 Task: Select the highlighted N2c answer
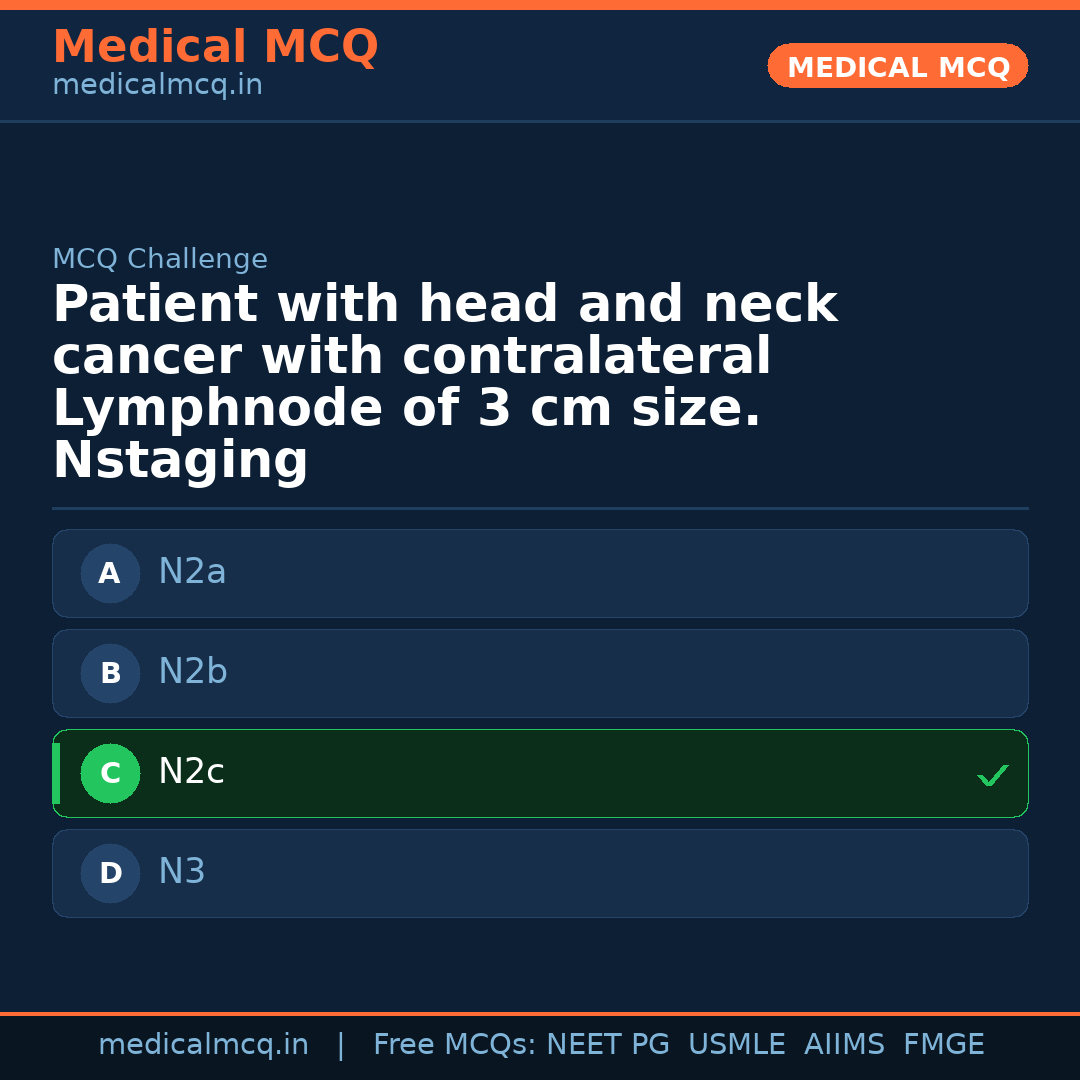click(540, 773)
